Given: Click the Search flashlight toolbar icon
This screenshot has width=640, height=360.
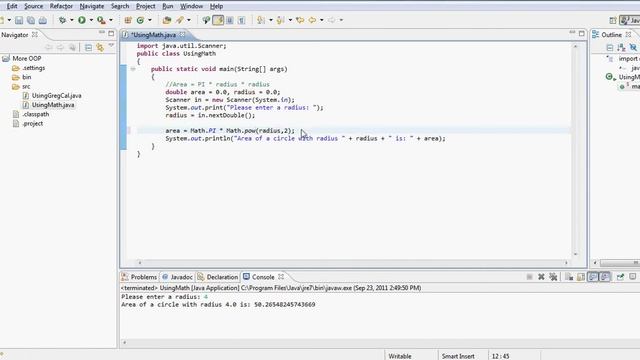Looking at the screenshot, I should click(180, 20).
